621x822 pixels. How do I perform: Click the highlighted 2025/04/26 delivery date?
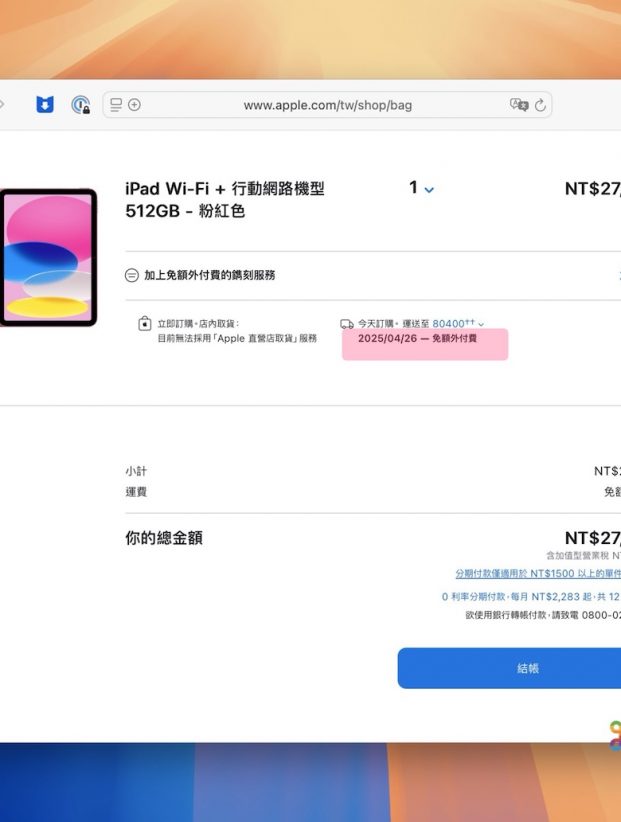click(417, 339)
